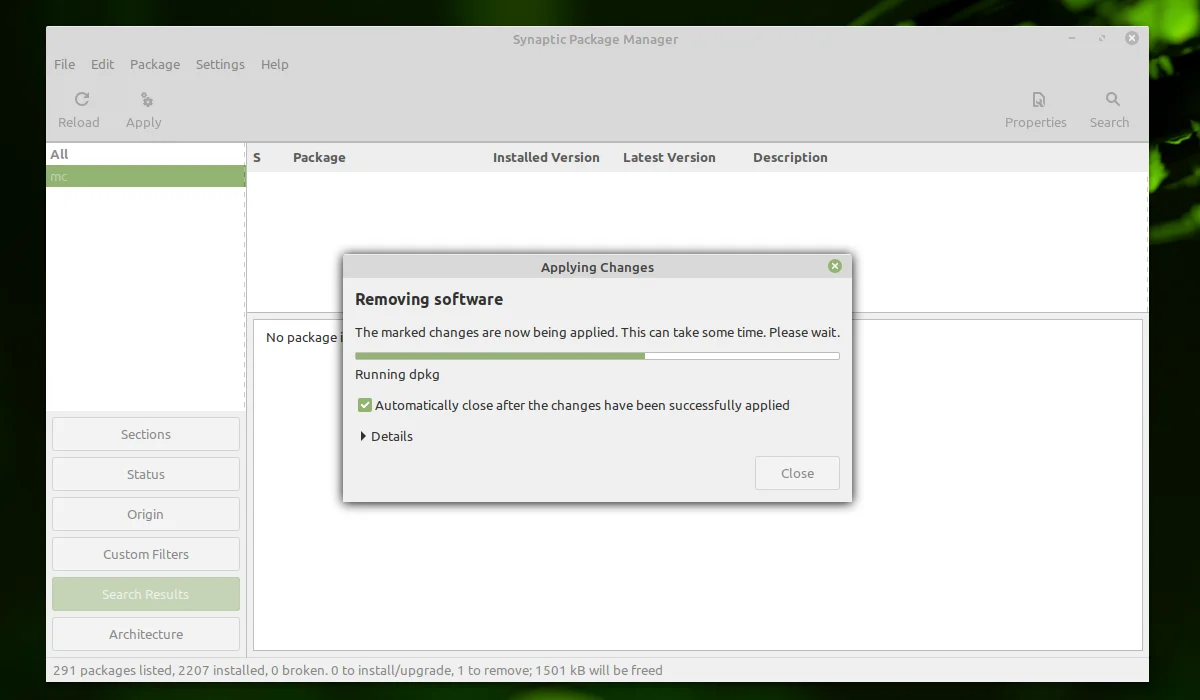The width and height of the screenshot is (1200, 700).
Task: Switch to the Status filter
Action: [x=146, y=474]
